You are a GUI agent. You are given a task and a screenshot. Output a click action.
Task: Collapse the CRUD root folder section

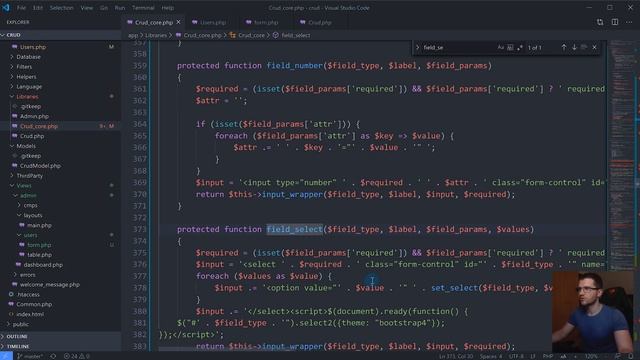point(60,35)
